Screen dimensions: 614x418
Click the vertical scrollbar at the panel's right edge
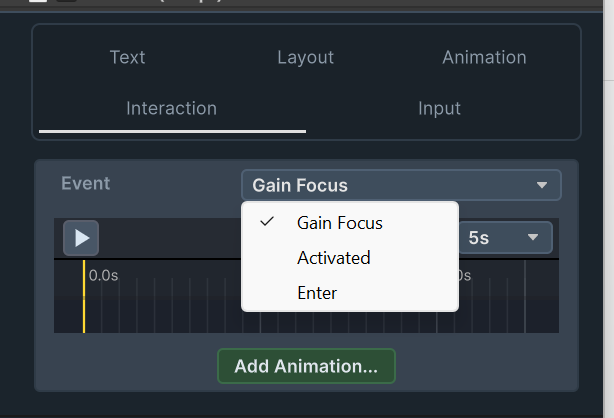coord(609,209)
